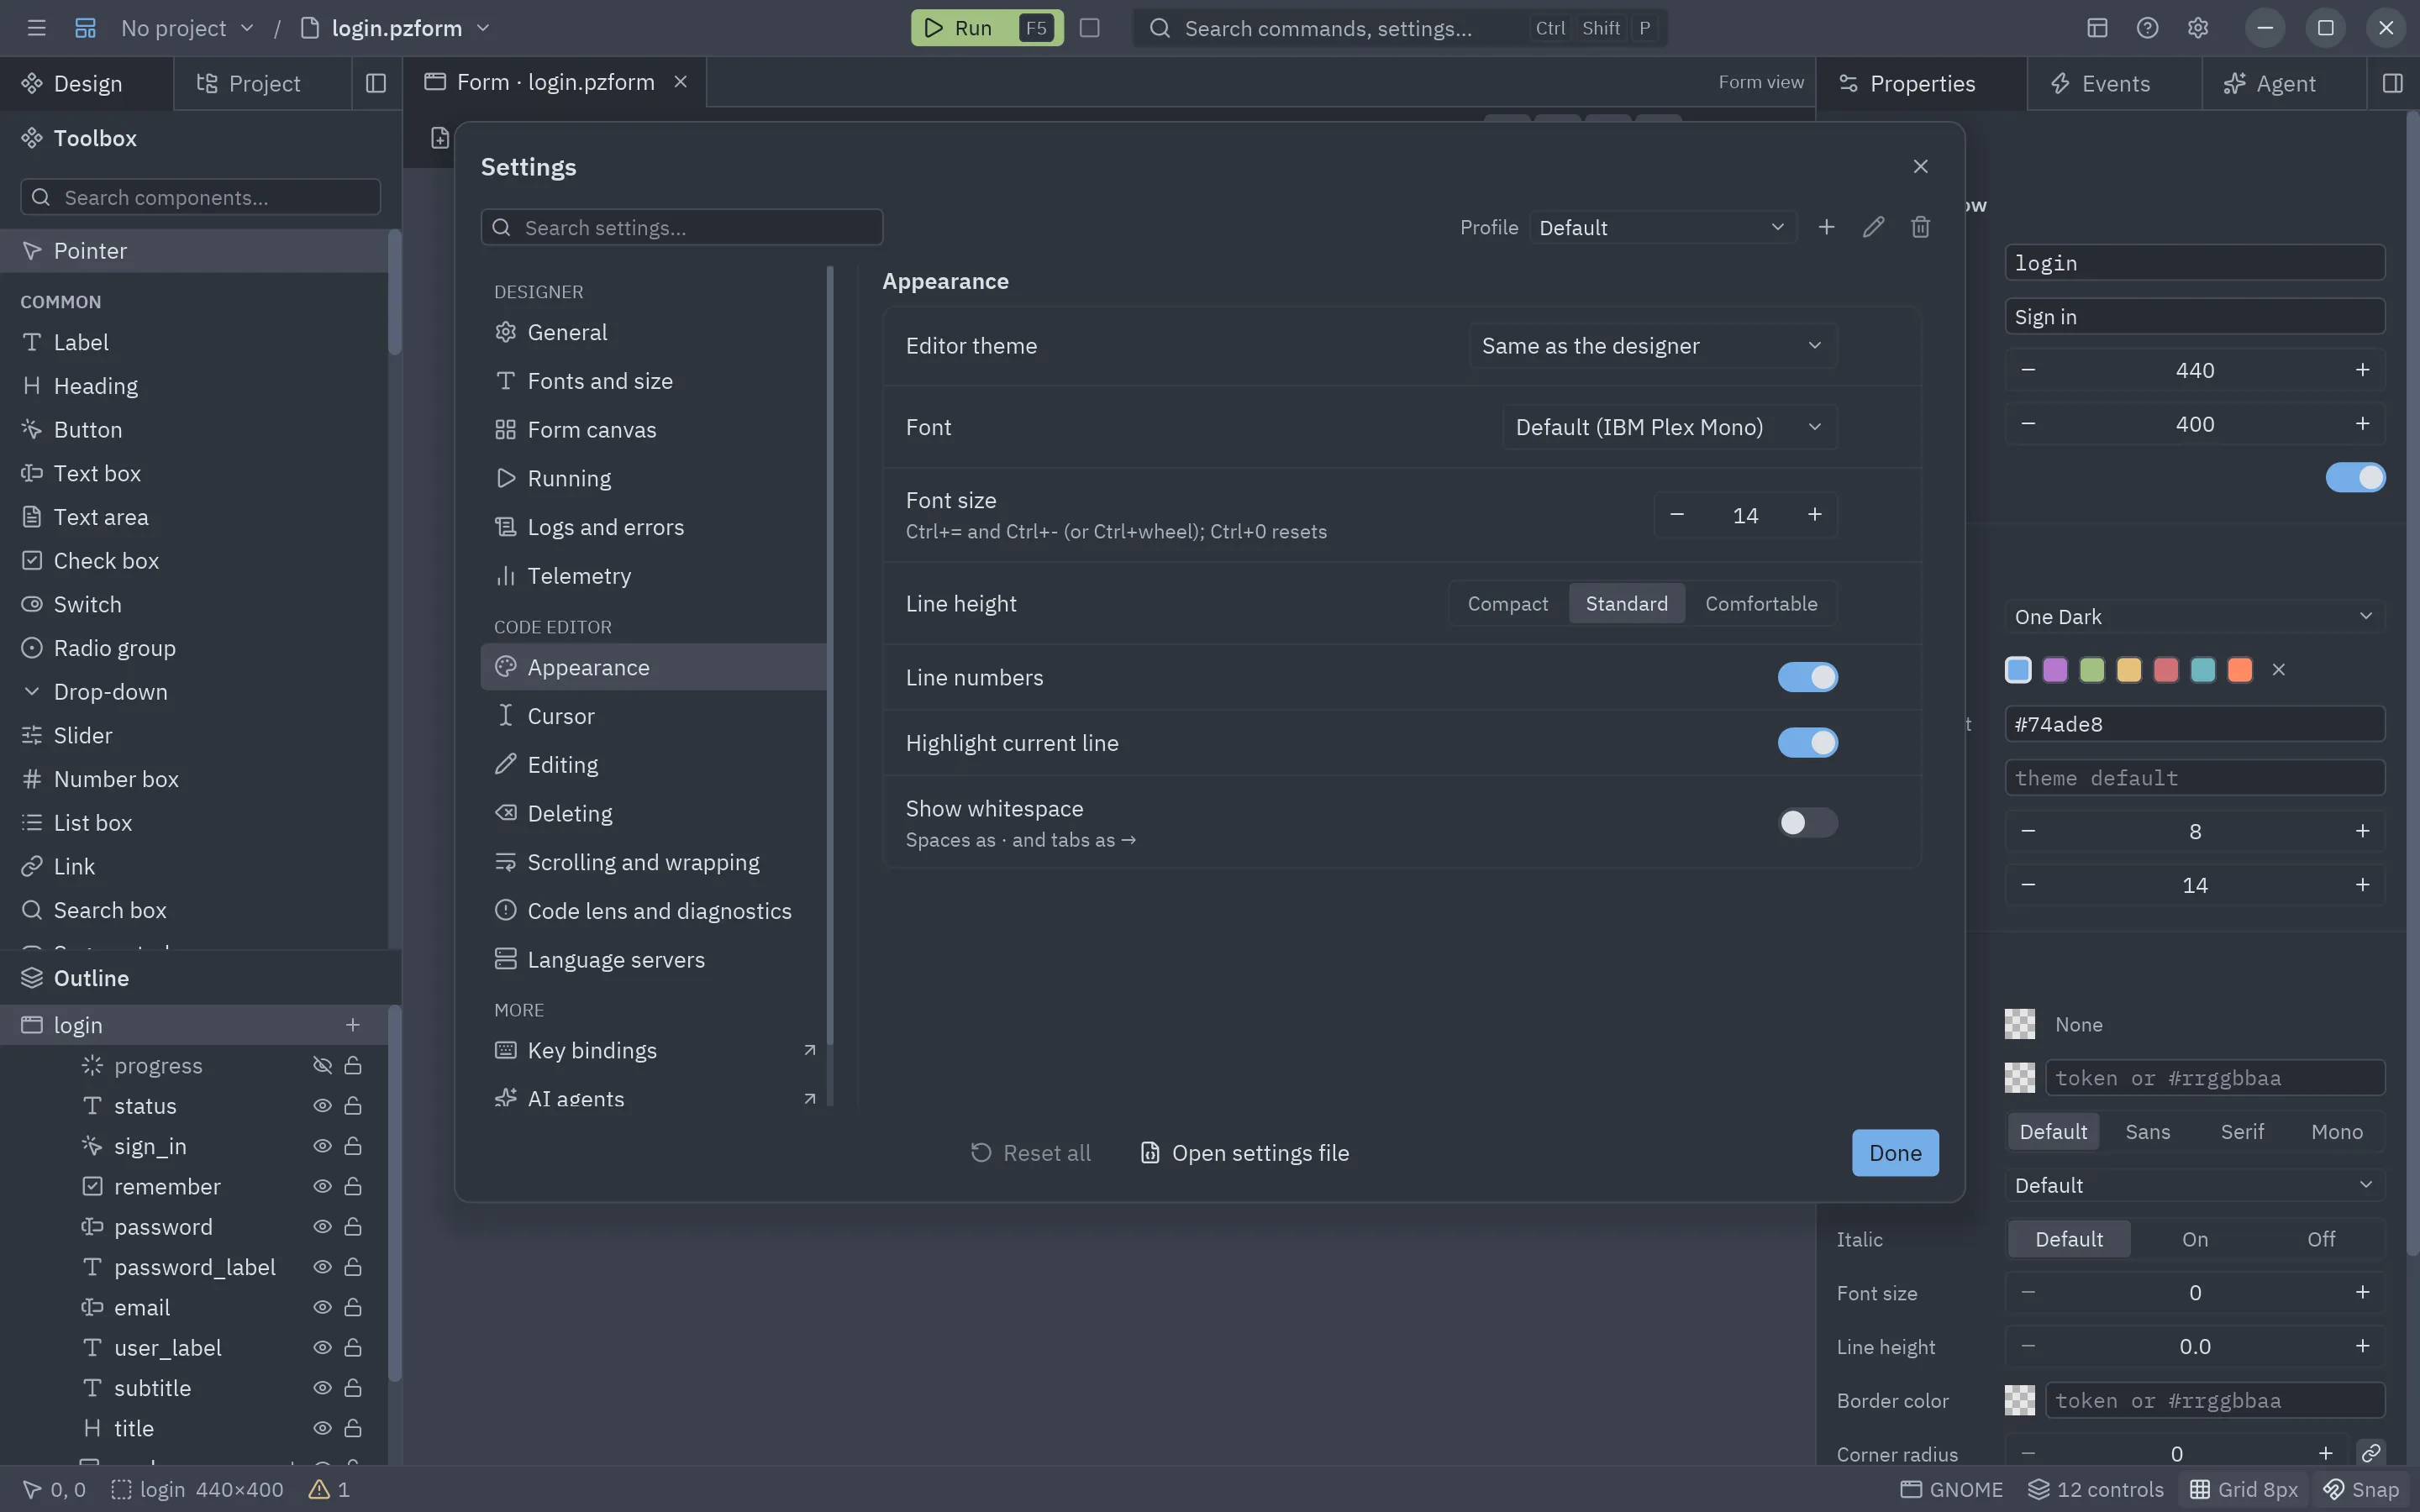Open the help question mark icon
This screenshot has width=2420, height=1512.
pyautogui.click(x=2147, y=28)
